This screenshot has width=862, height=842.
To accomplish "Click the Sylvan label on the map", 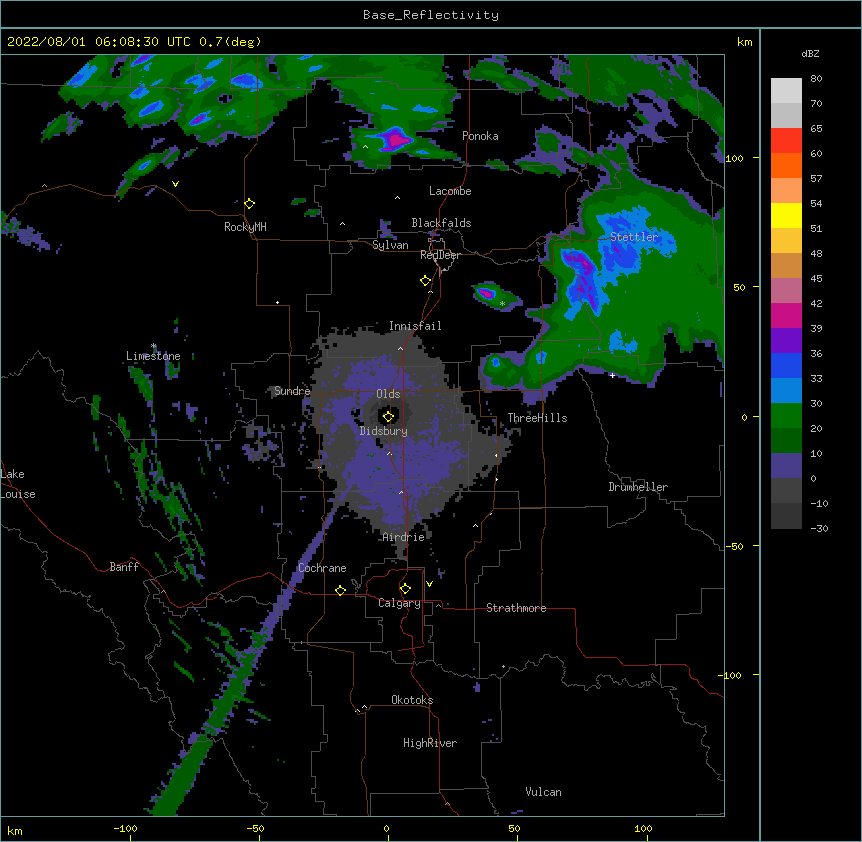I will pos(390,245).
